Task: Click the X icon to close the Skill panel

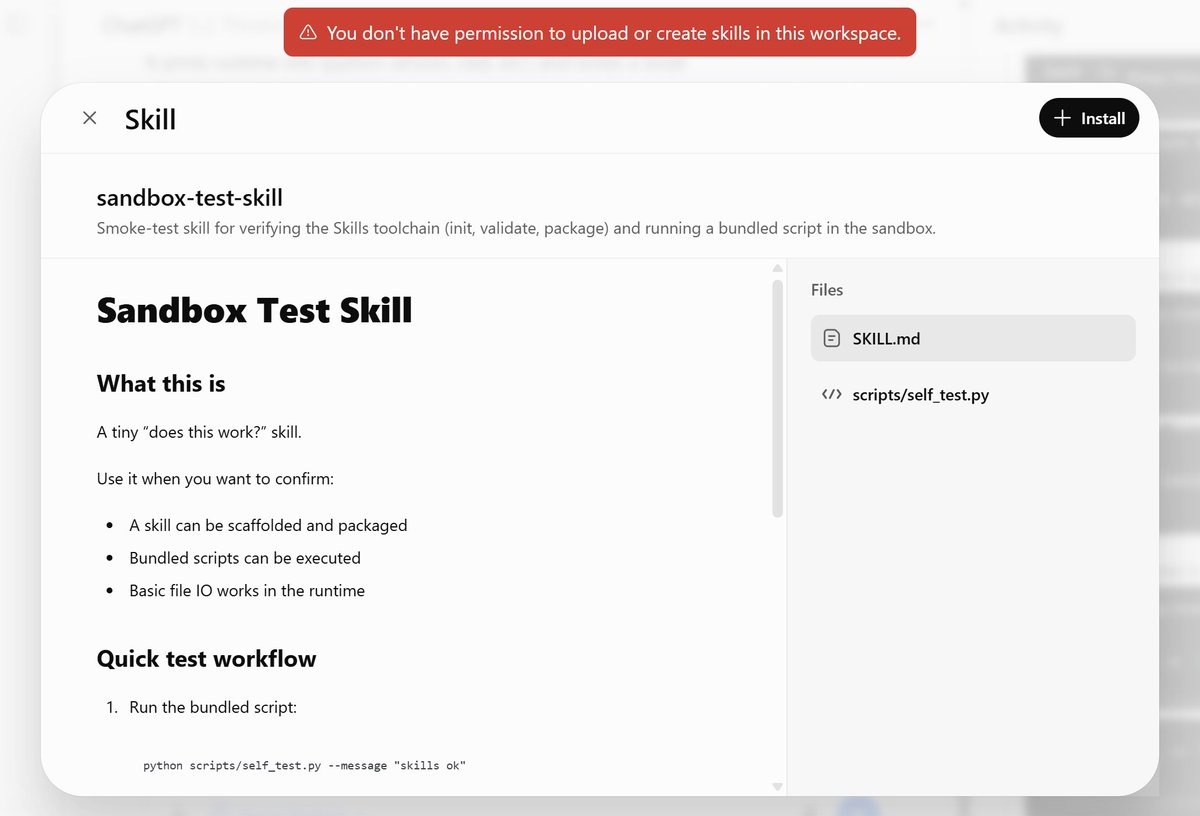Action: pos(89,117)
